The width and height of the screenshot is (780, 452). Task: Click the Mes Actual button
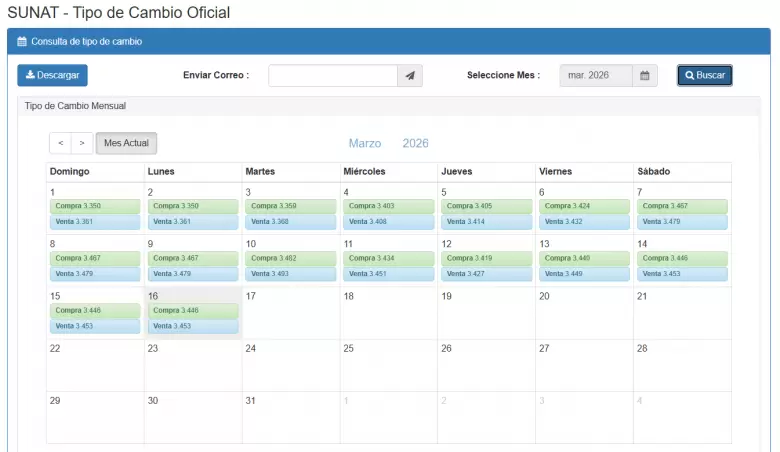pyautogui.click(x=126, y=143)
